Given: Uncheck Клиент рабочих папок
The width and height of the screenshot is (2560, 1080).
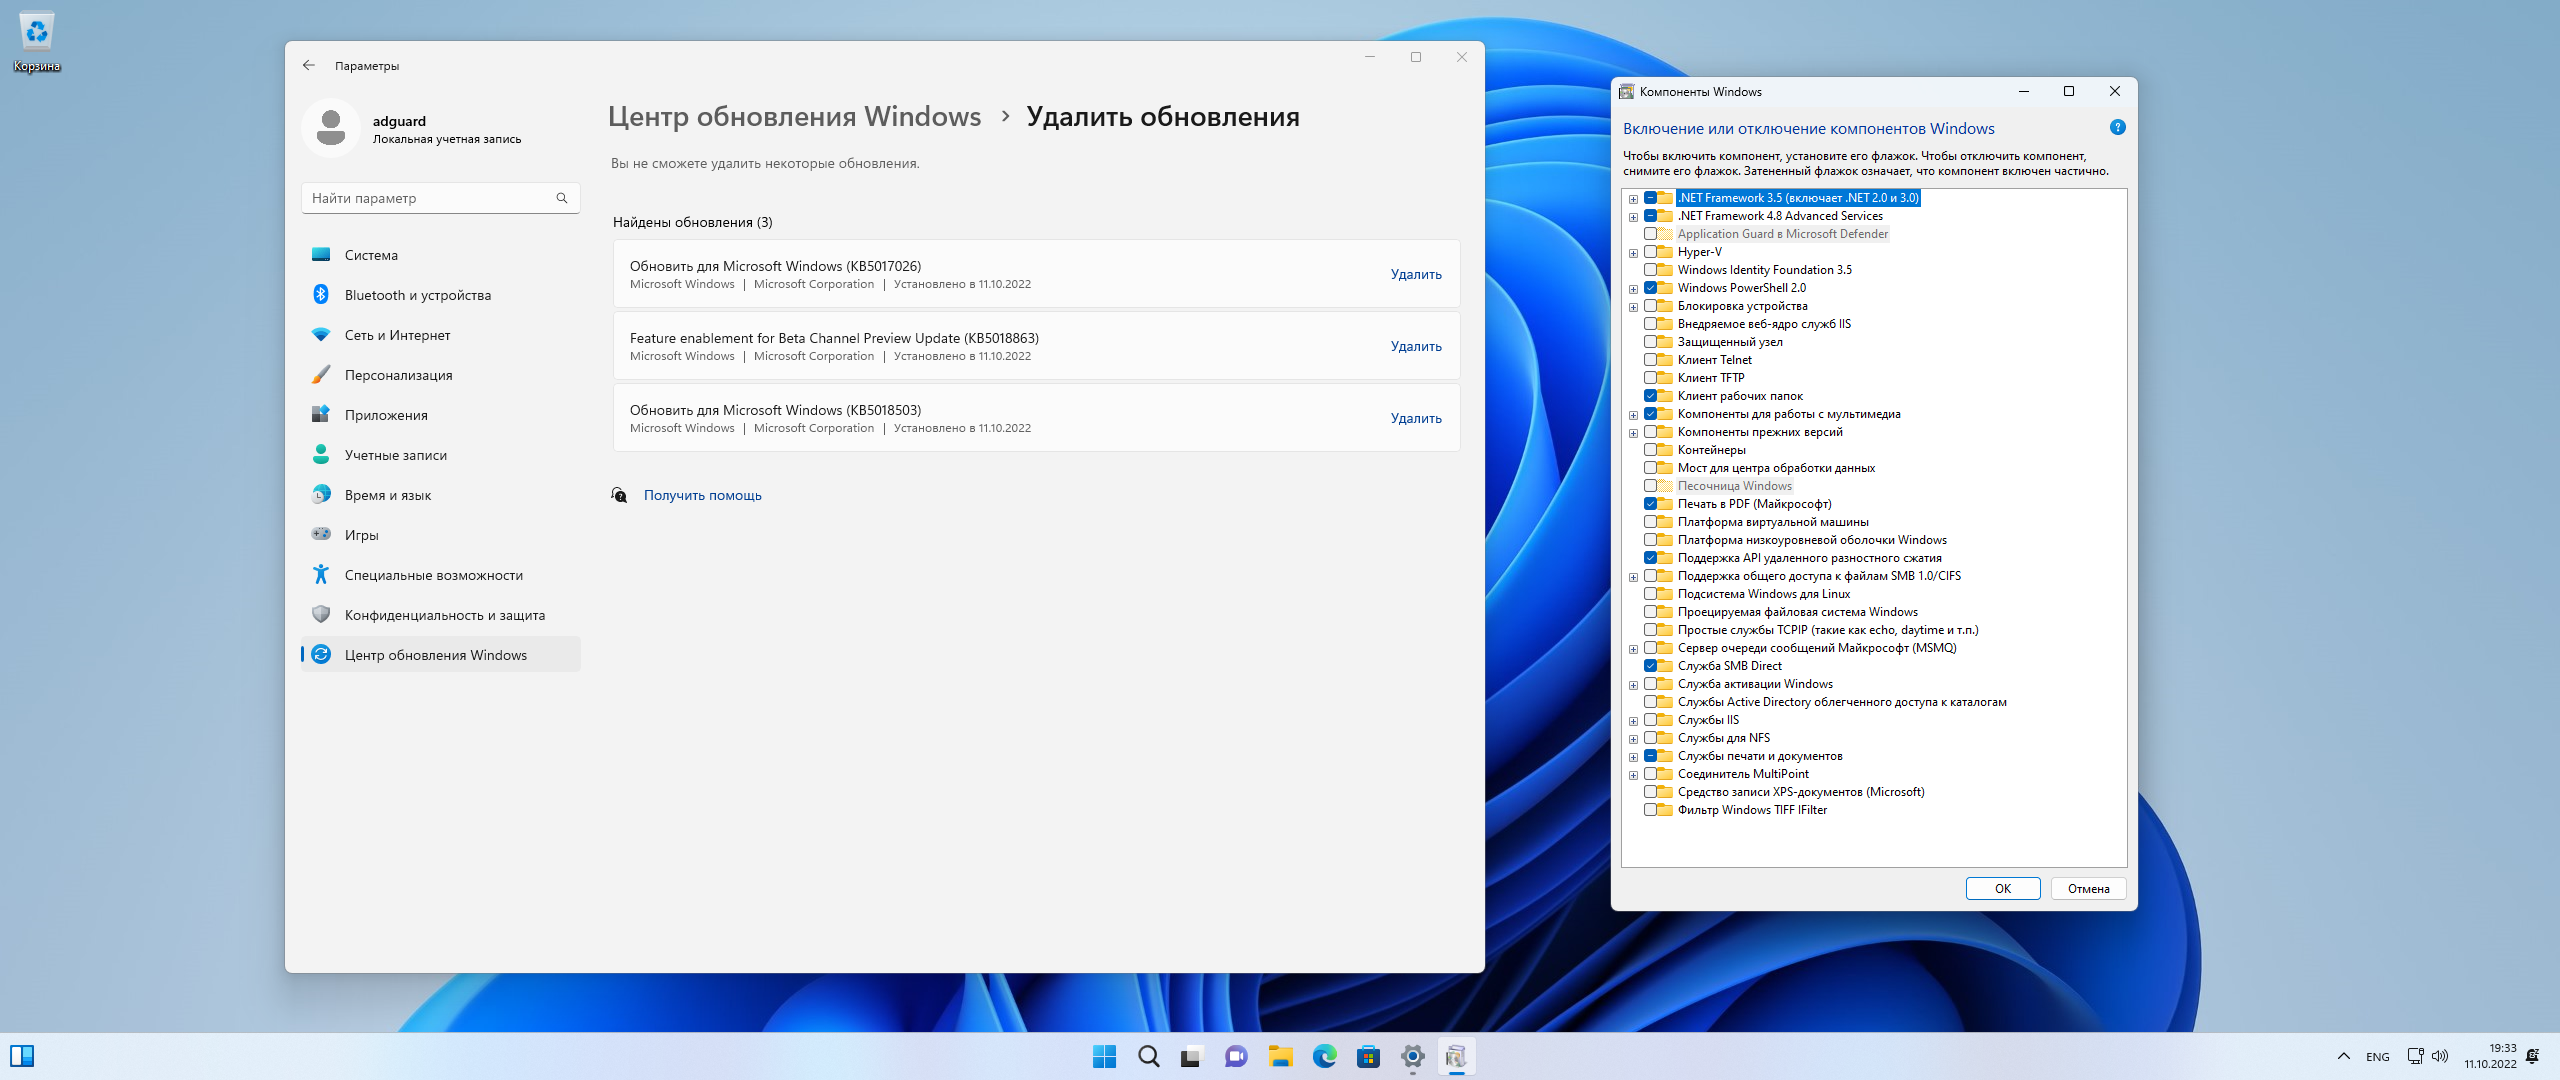Looking at the screenshot, I should click(x=1650, y=396).
